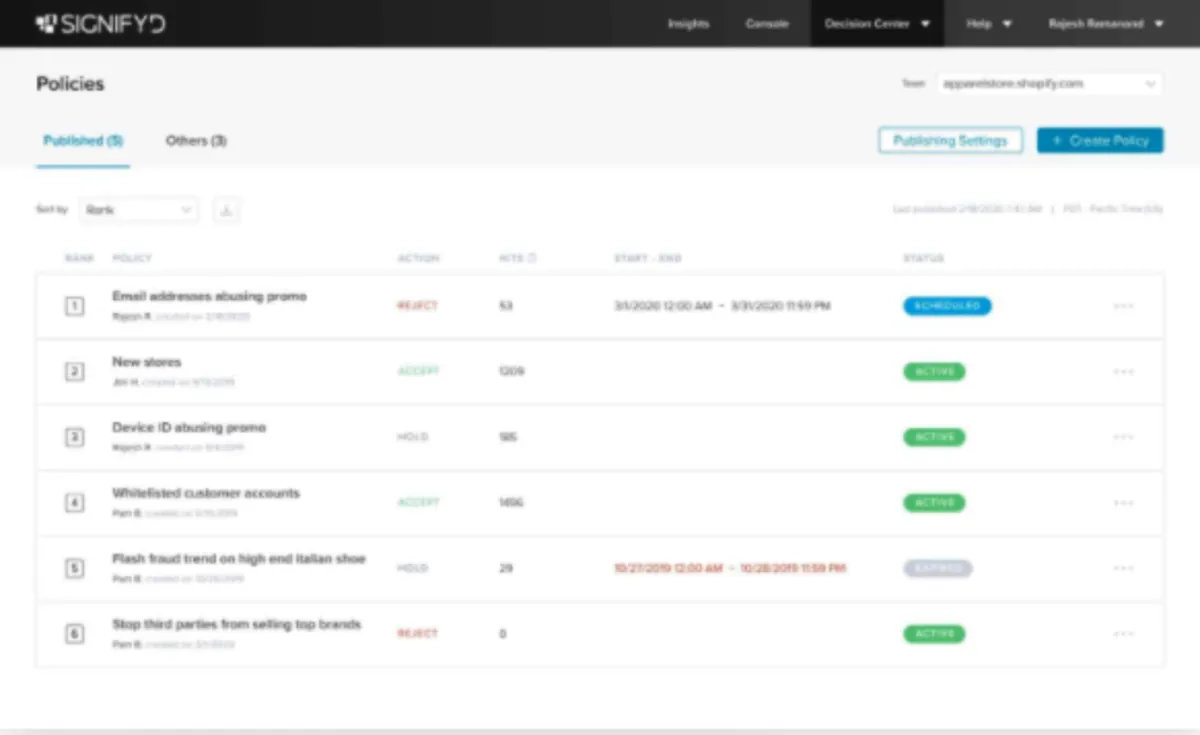The width and height of the screenshot is (1200, 735).
Task: Click the Signifyd logo
Action: coord(100,23)
